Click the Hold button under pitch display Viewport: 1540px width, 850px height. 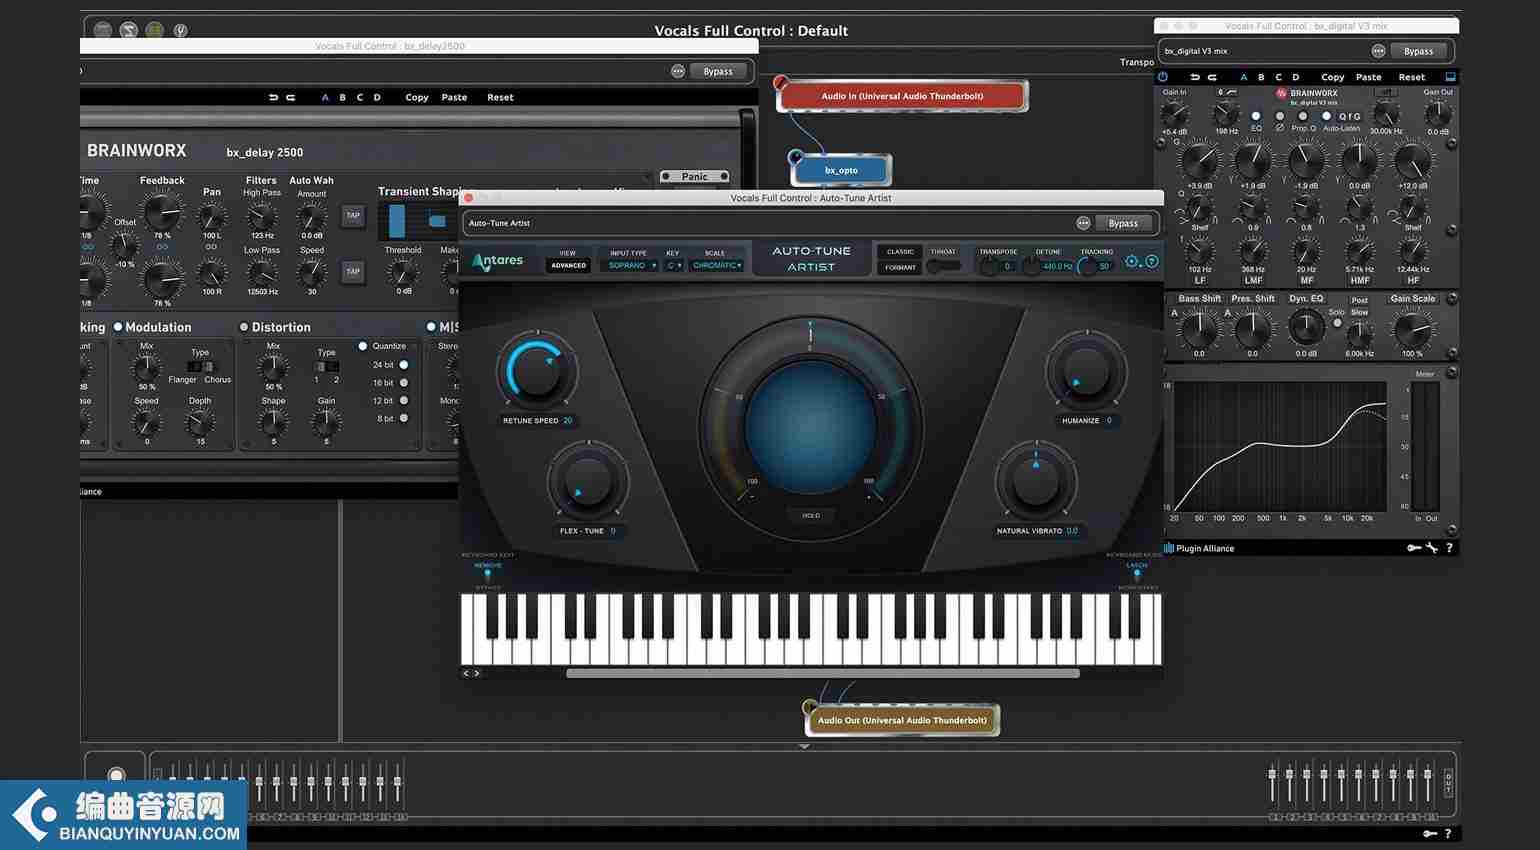(x=811, y=515)
